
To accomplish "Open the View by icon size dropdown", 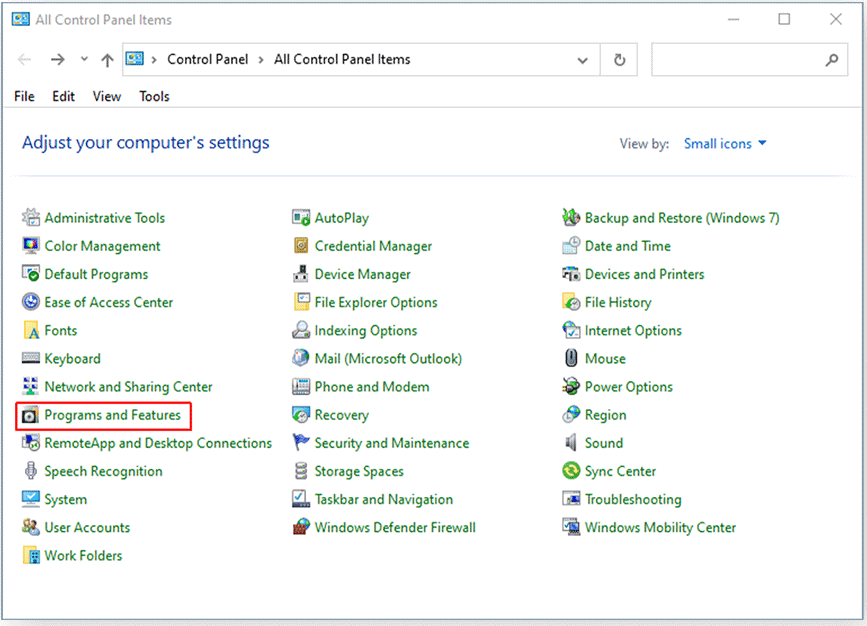I will (x=725, y=143).
